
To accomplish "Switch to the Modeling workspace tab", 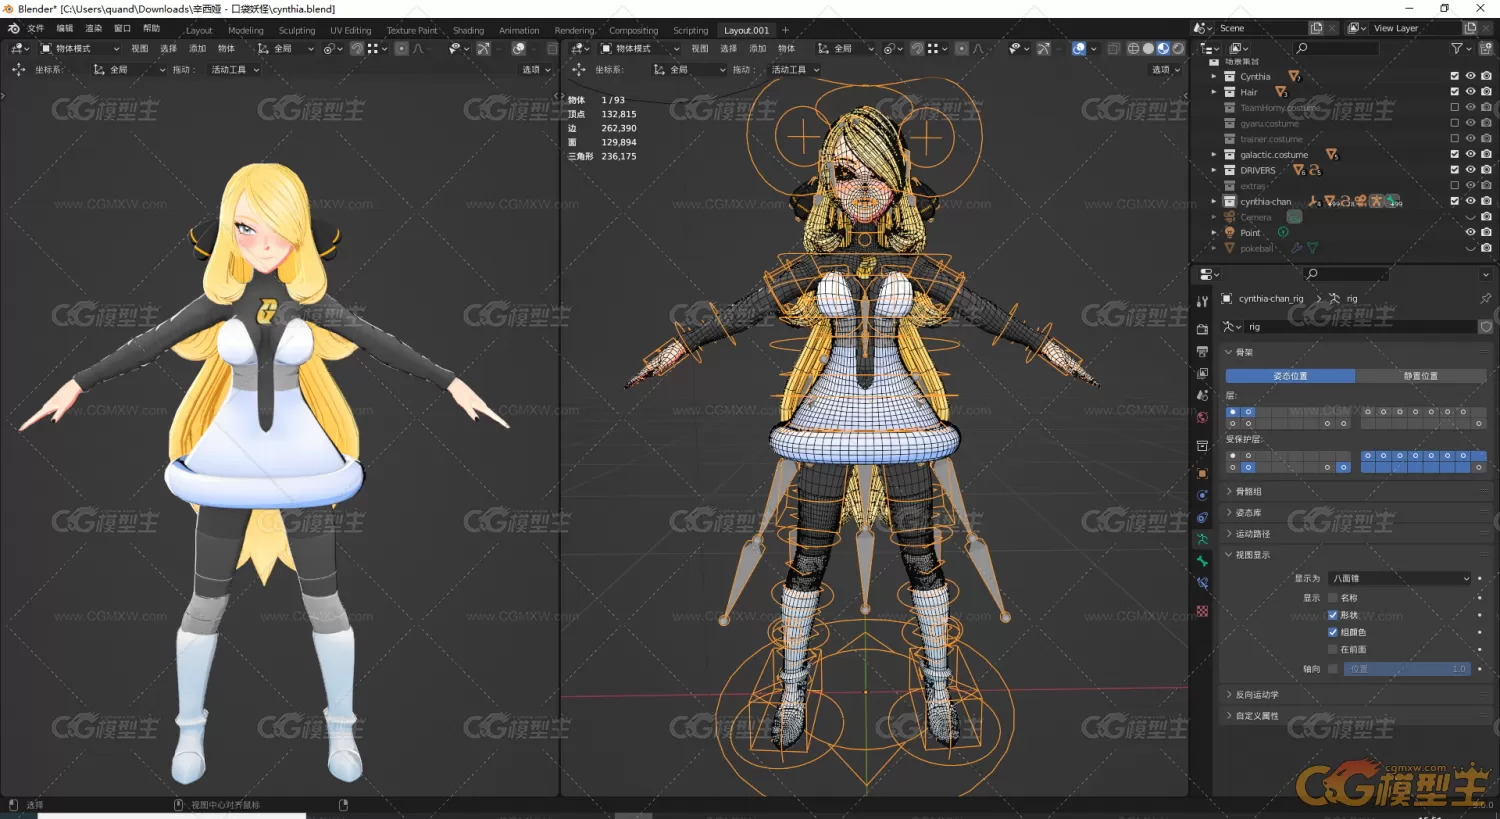I will [x=246, y=30].
